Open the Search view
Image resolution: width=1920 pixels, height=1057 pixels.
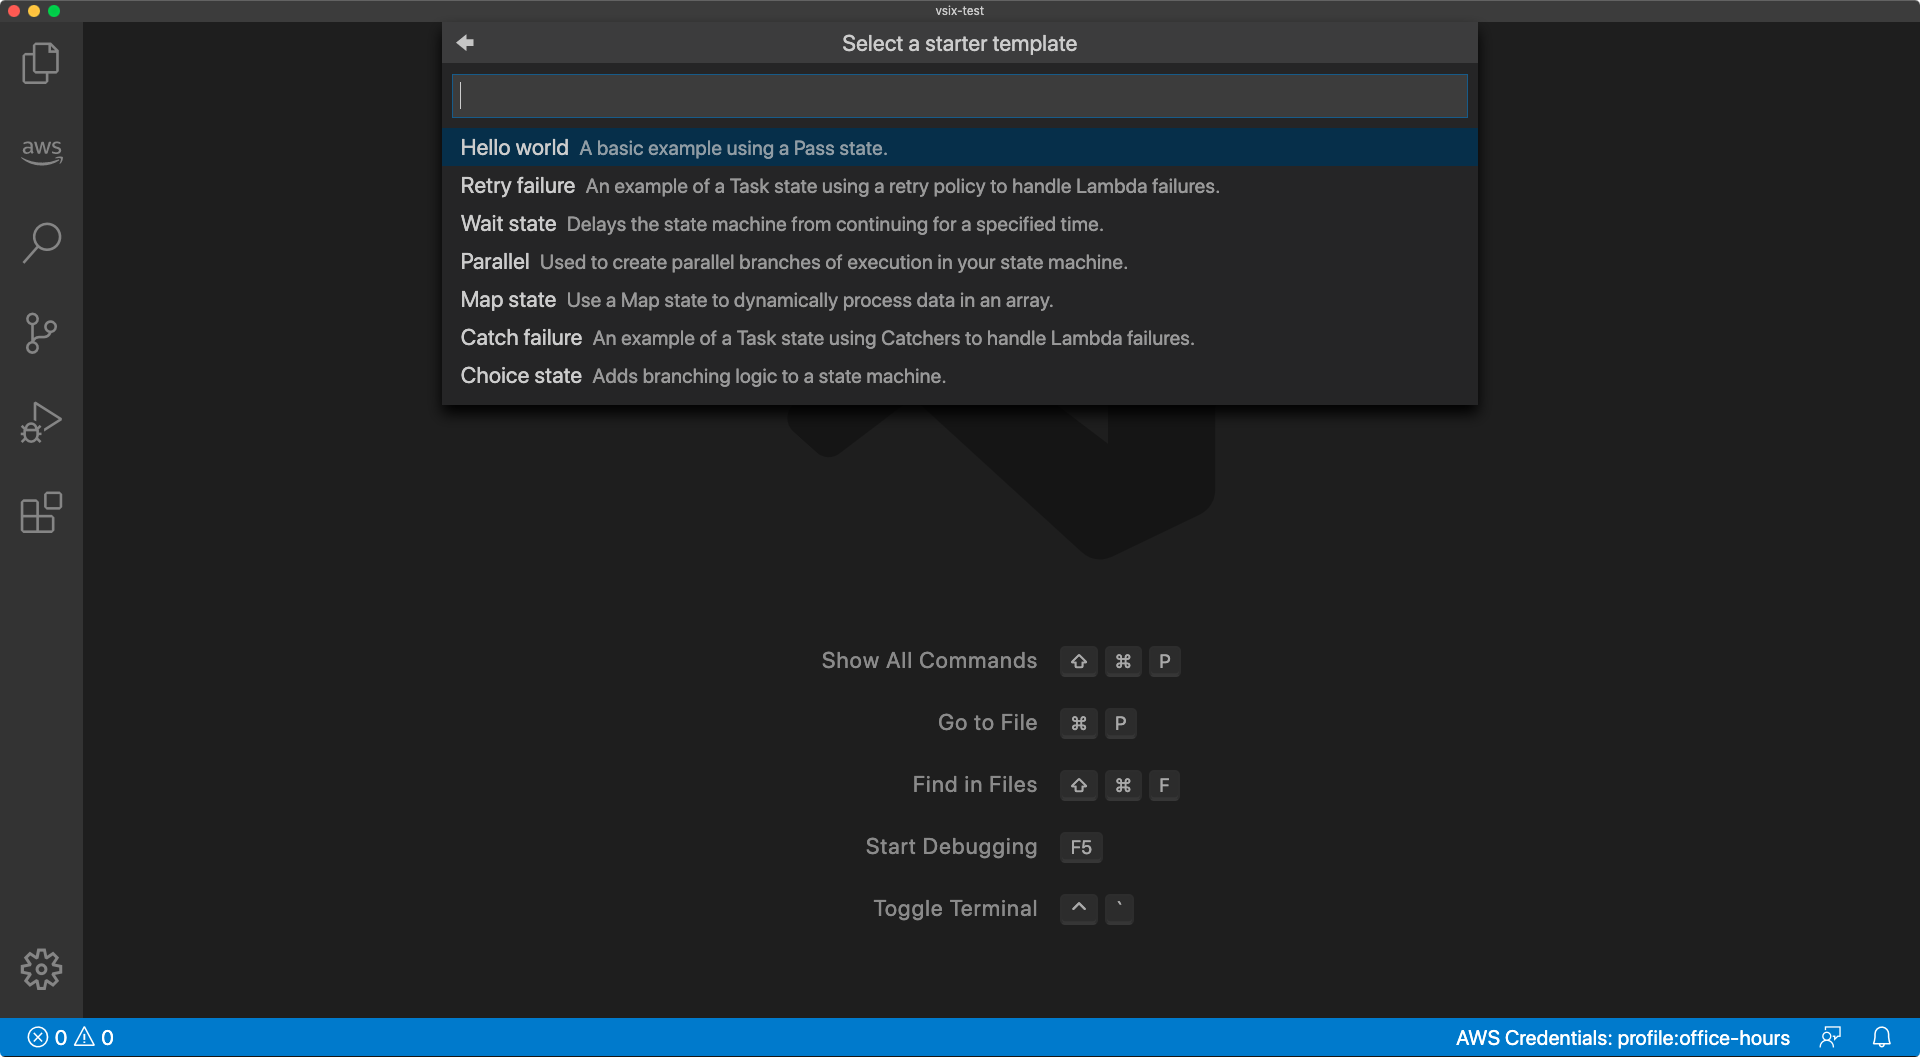[41, 242]
